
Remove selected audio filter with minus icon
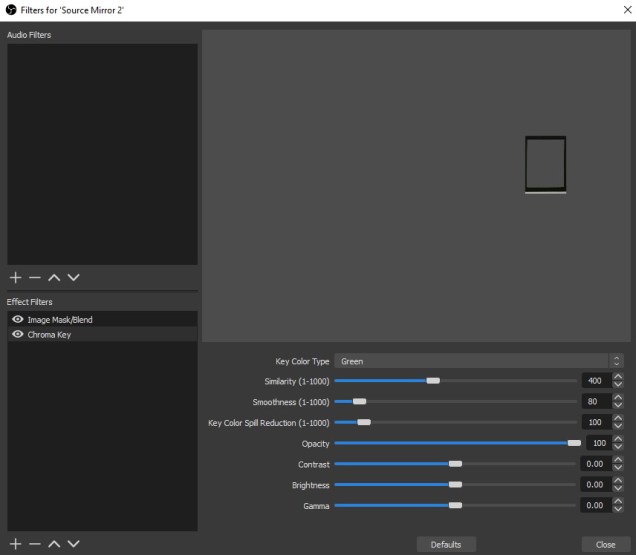(x=35, y=277)
